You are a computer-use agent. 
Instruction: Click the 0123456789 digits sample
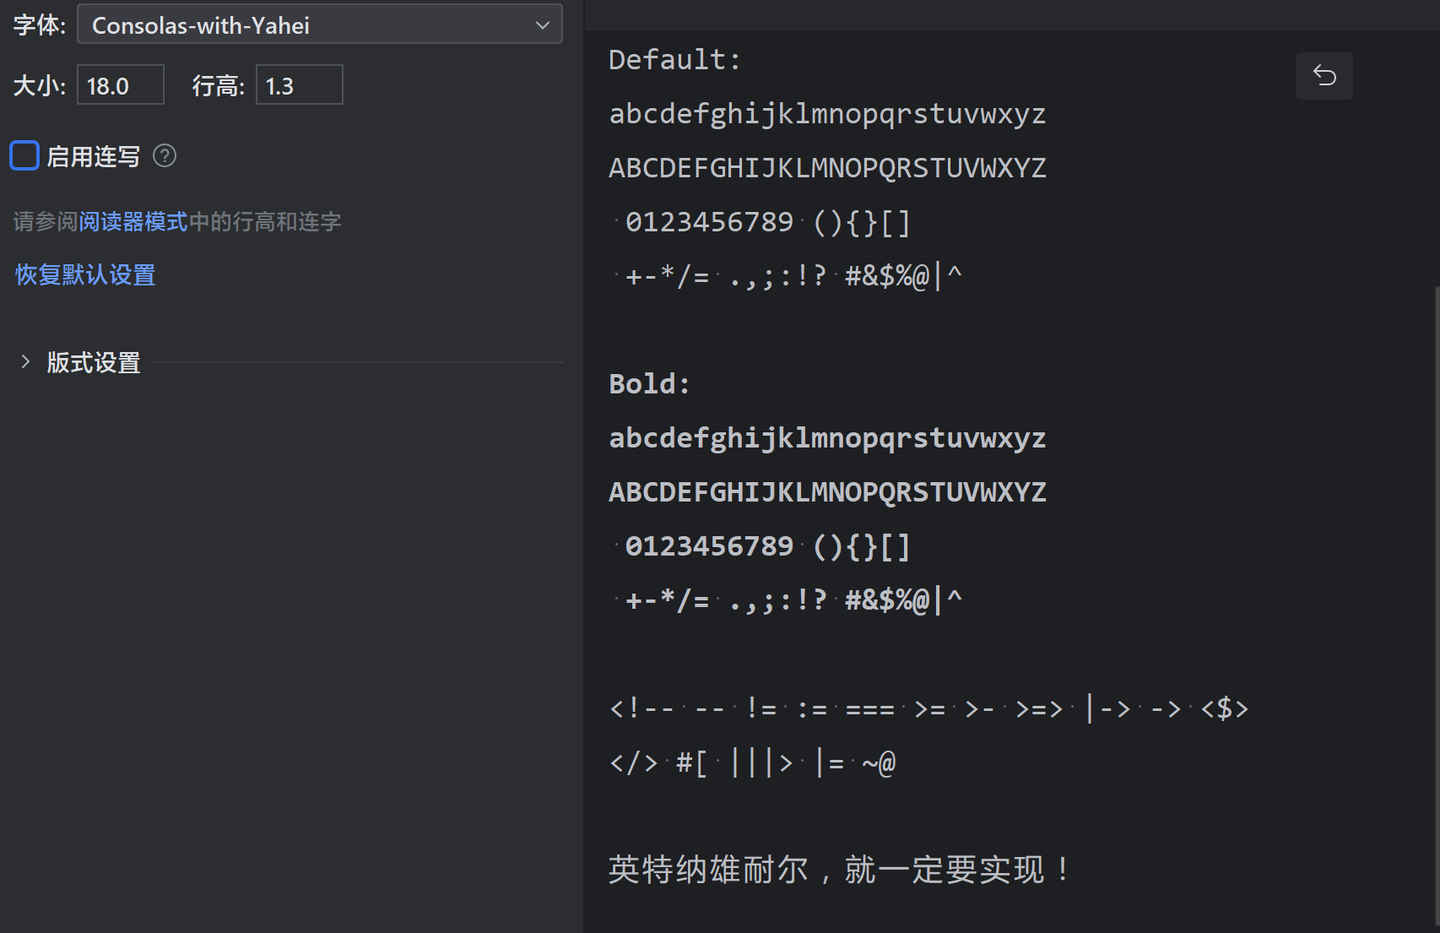710,221
